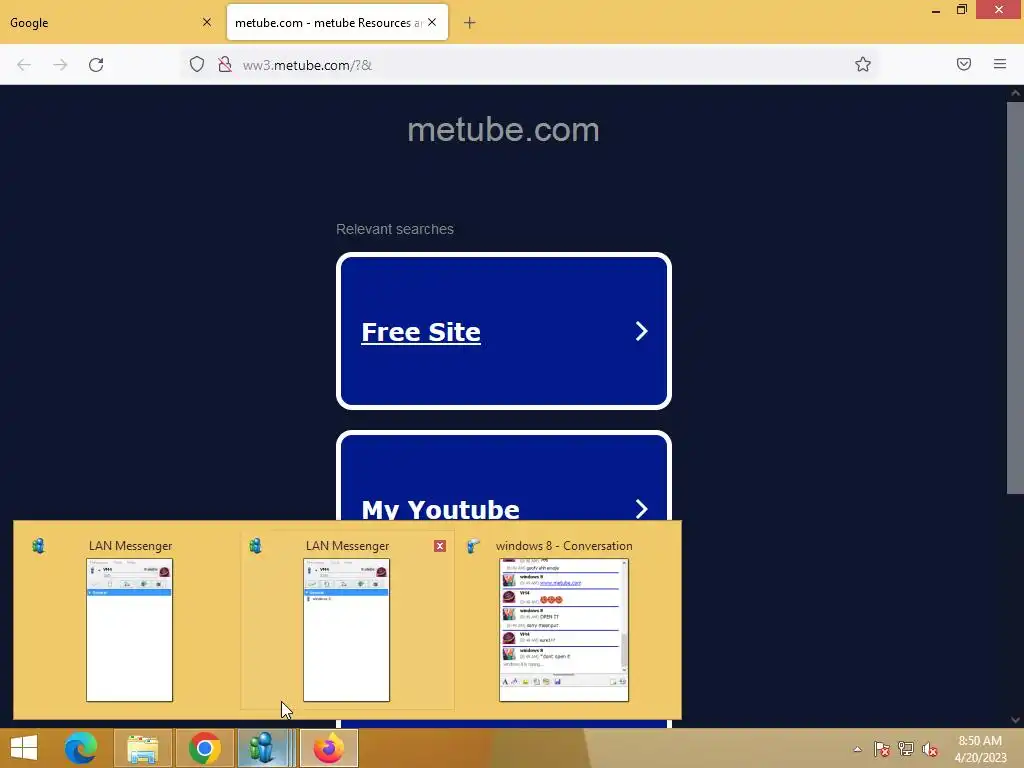Click the metube.com page heading
Screen dimensions: 1024x768
click(x=503, y=130)
